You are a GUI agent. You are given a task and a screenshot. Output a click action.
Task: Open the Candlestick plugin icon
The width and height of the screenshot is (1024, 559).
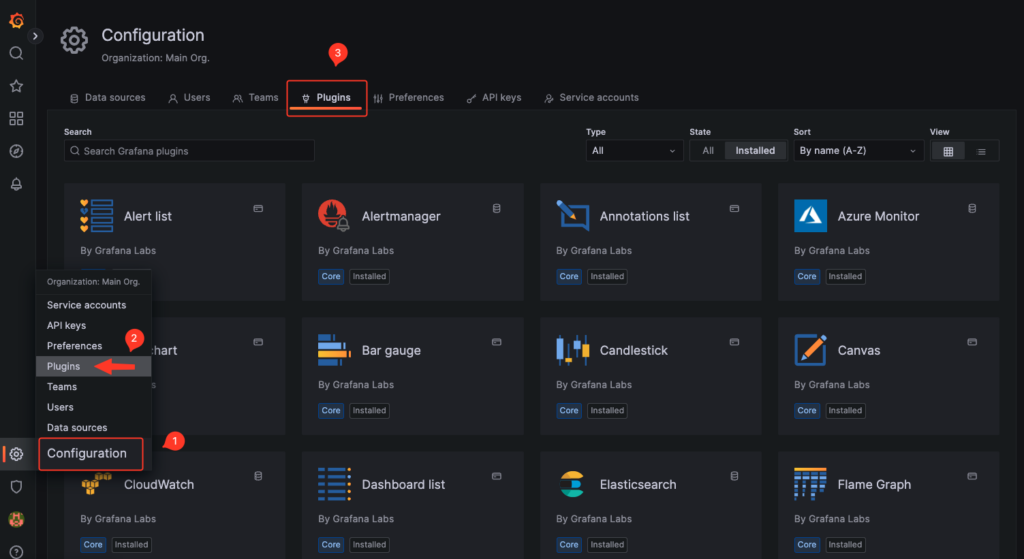(573, 350)
